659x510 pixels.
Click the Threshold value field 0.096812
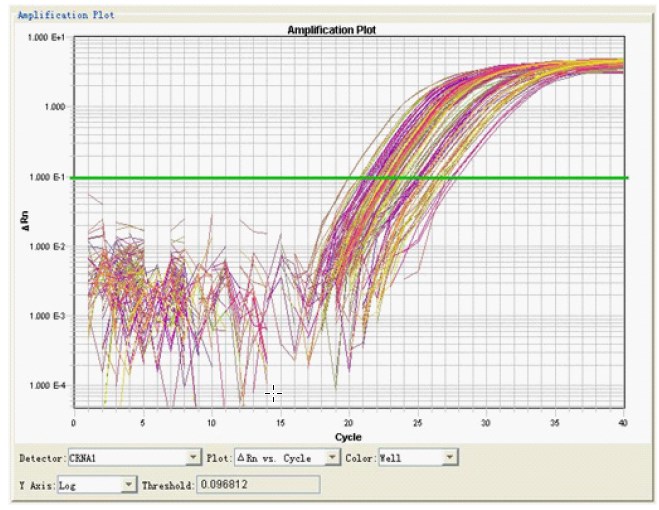tap(258, 485)
